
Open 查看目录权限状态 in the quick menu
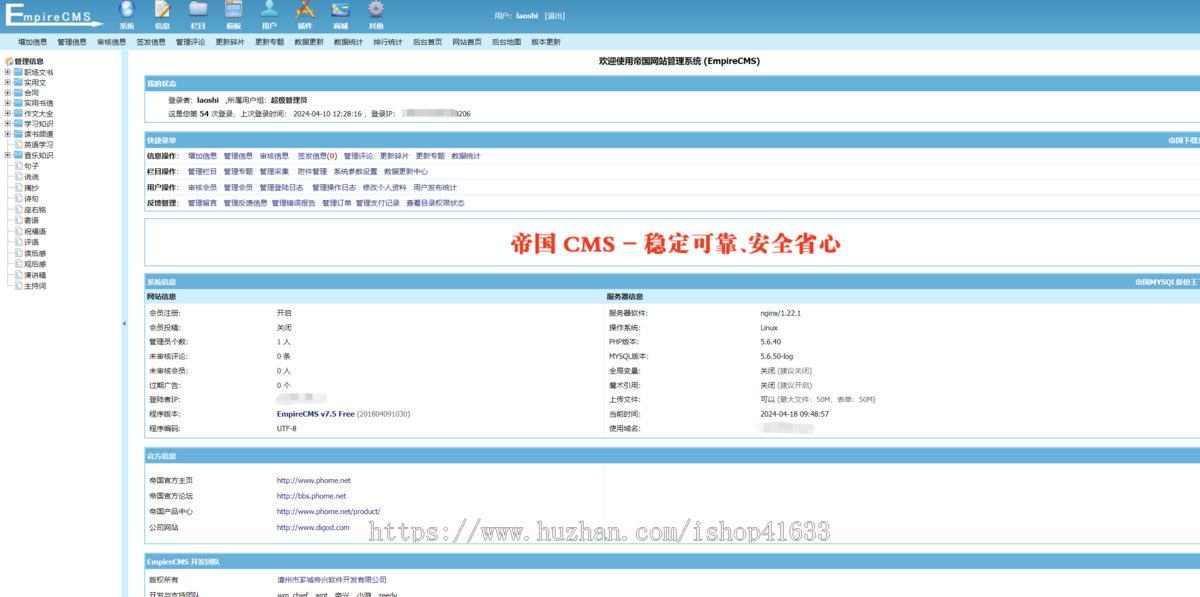[x=435, y=203]
